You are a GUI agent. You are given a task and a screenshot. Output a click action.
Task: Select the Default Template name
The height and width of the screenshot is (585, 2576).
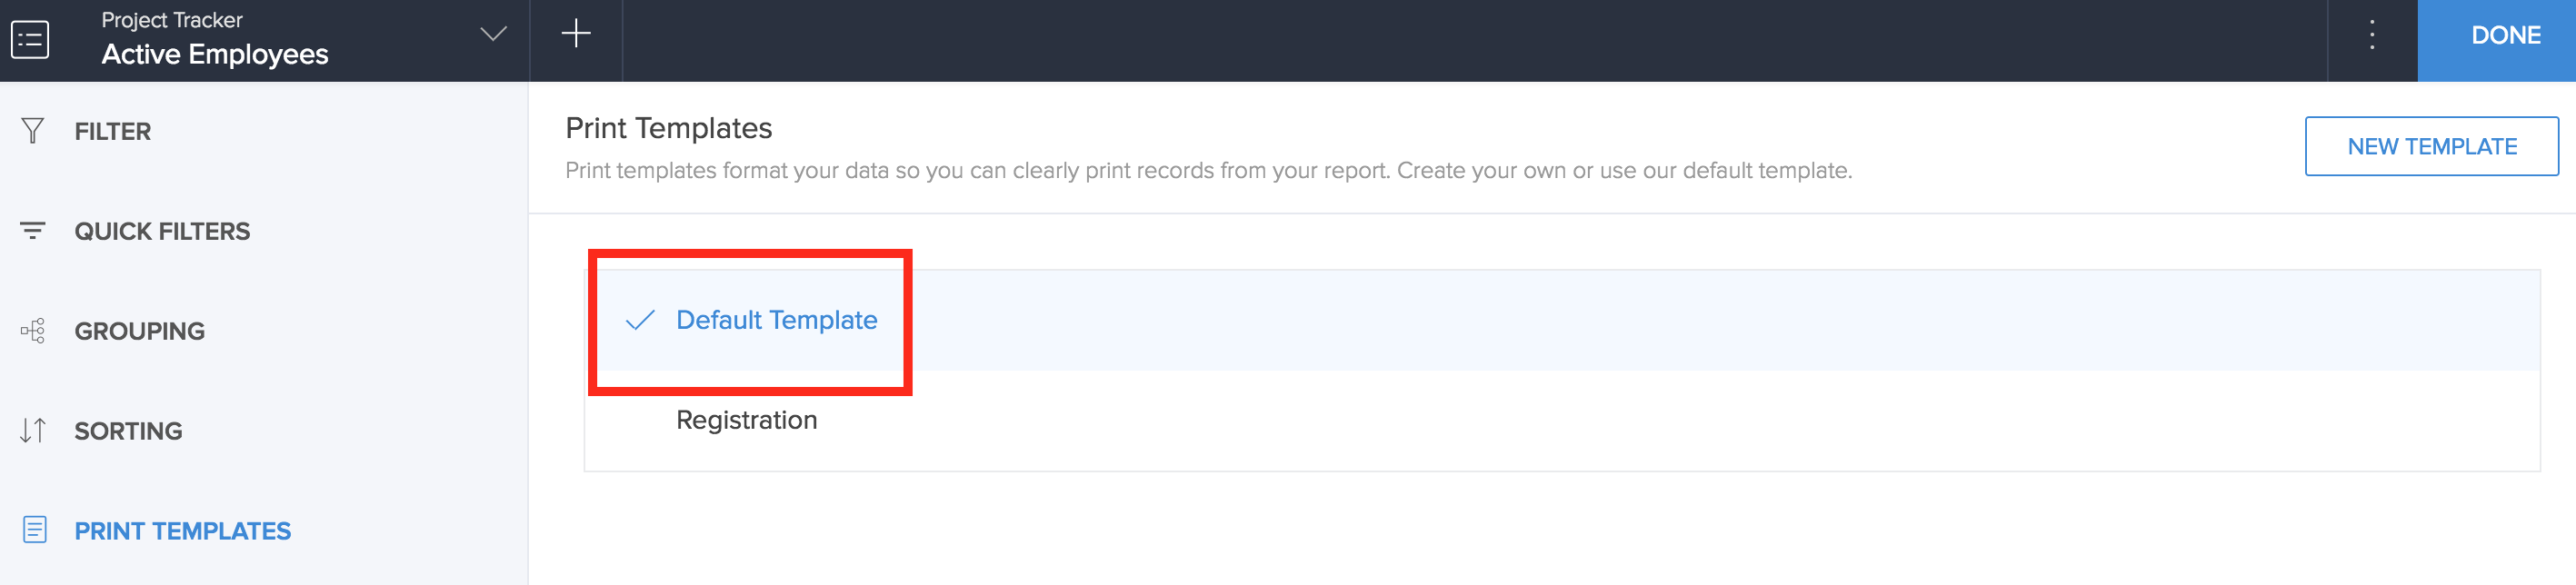[x=776, y=320]
